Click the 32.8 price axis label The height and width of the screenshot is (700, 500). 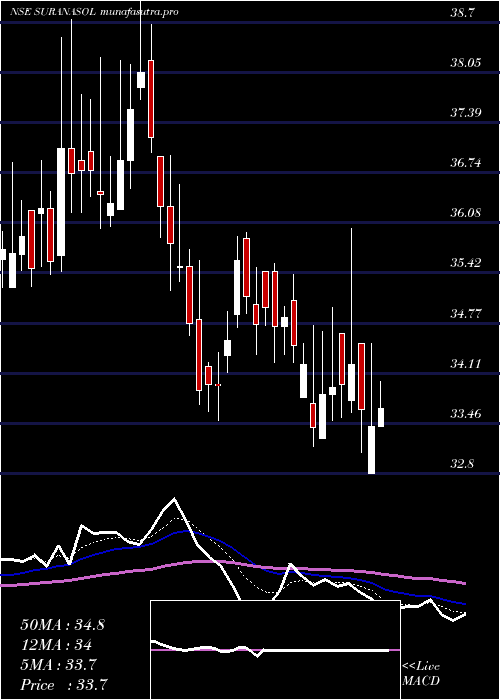click(x=462, y=463)
